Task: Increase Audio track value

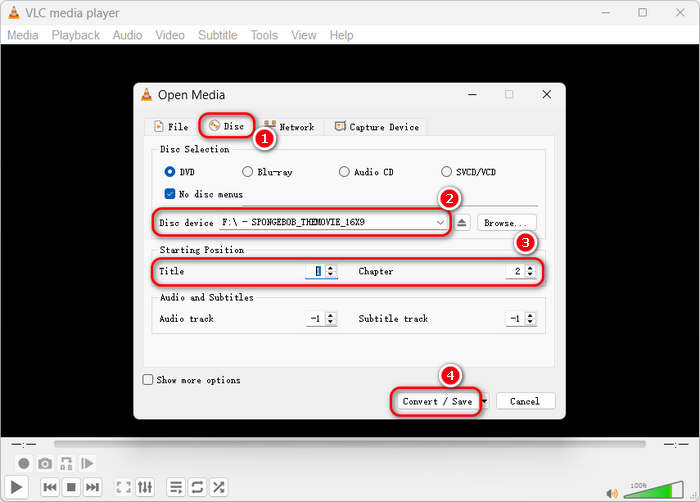Action: tap(330, 315)
